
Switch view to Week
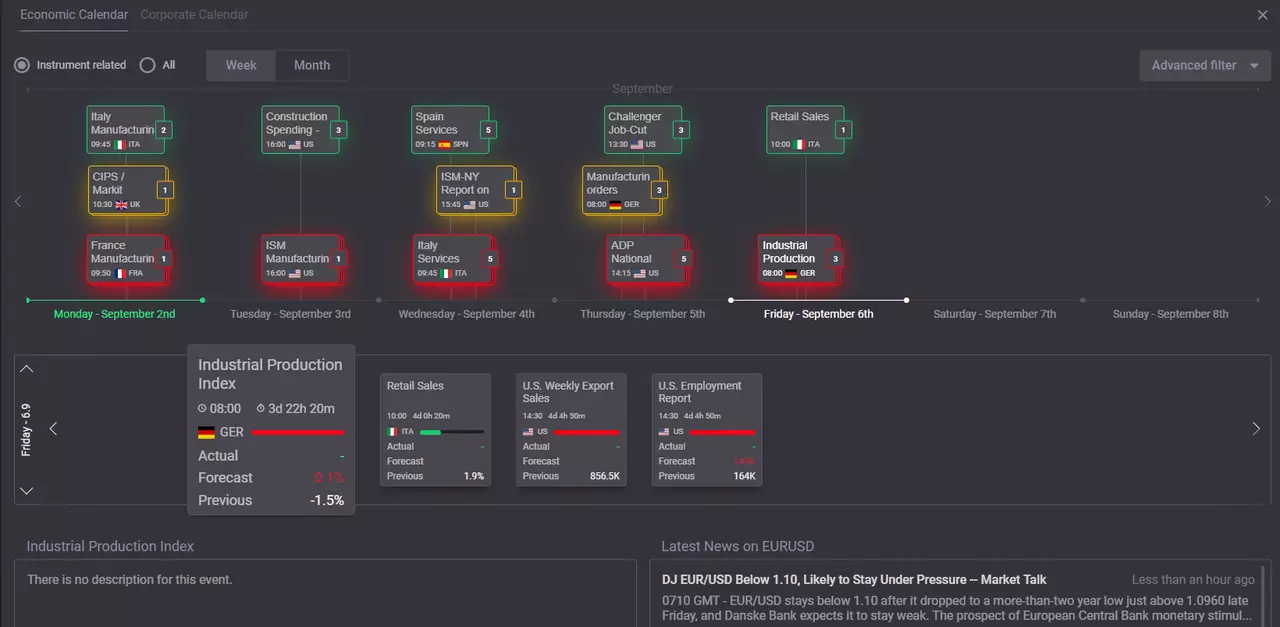(241, 65)
